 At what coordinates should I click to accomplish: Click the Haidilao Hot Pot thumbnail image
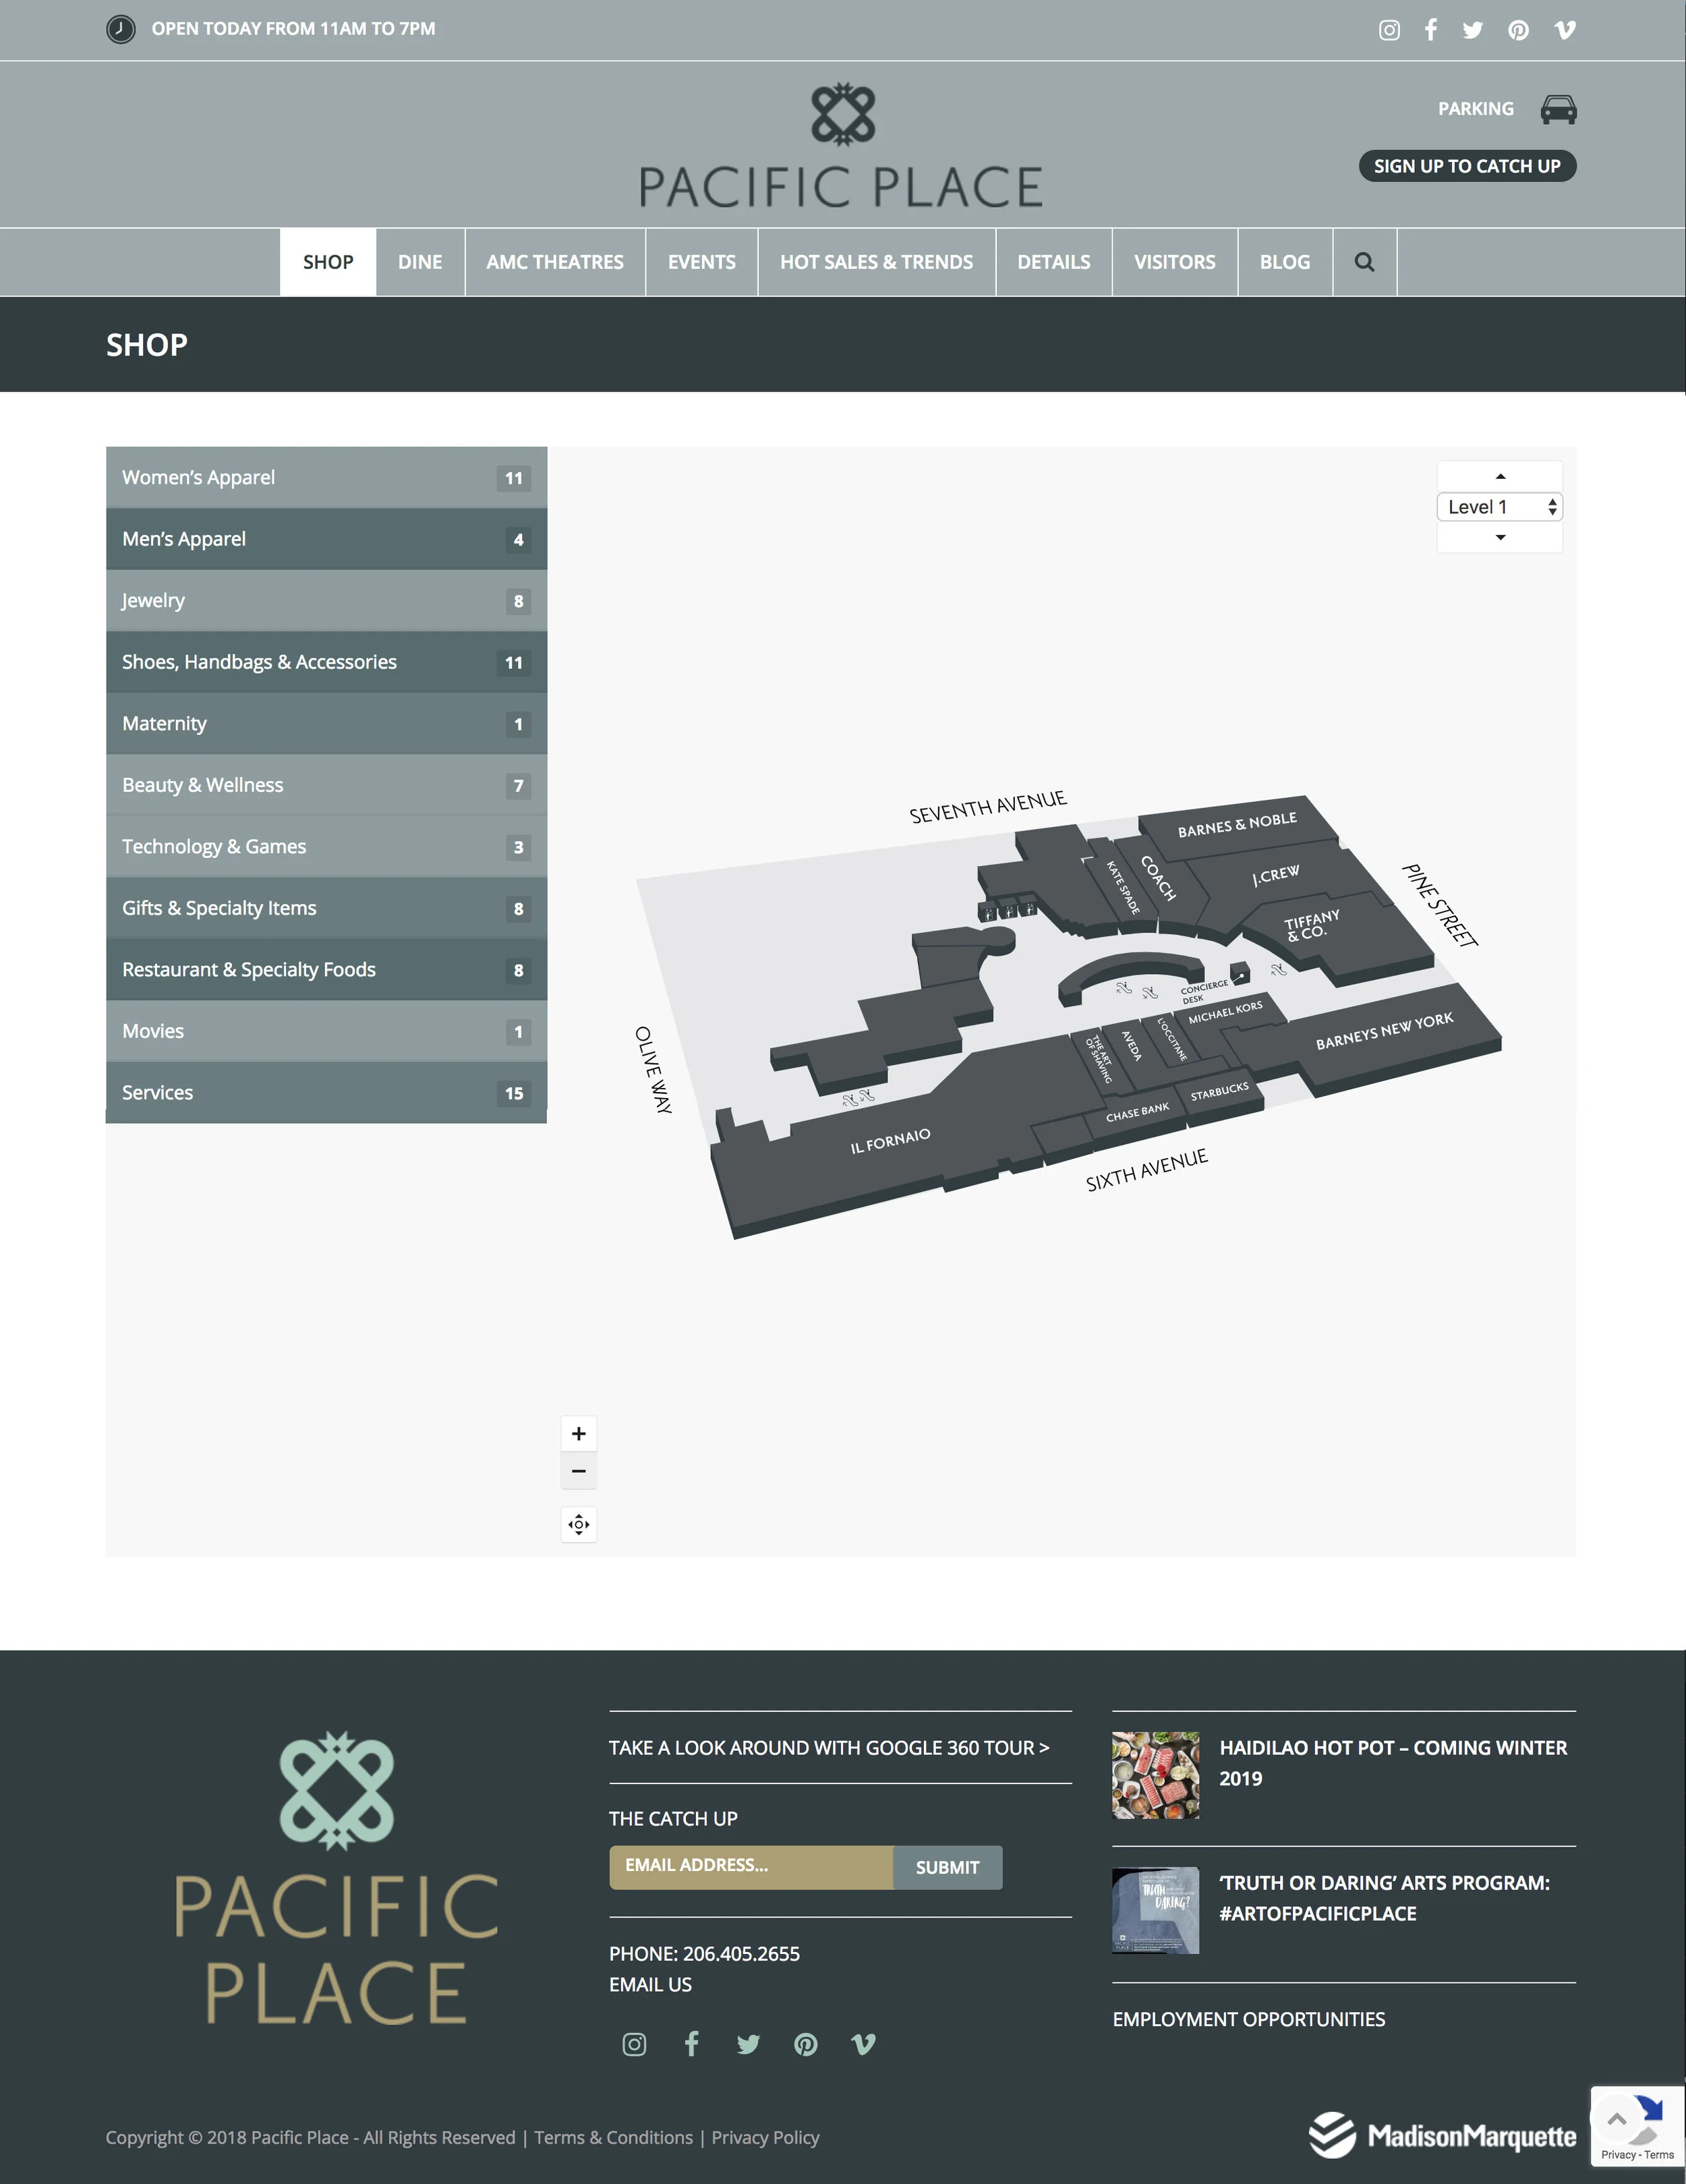(x=1156, y=1775)
